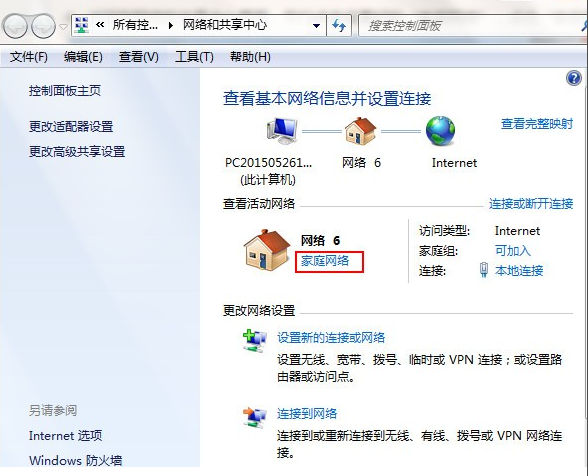
Task: Click the control panel icon in address bar
Action: point(82,26)
